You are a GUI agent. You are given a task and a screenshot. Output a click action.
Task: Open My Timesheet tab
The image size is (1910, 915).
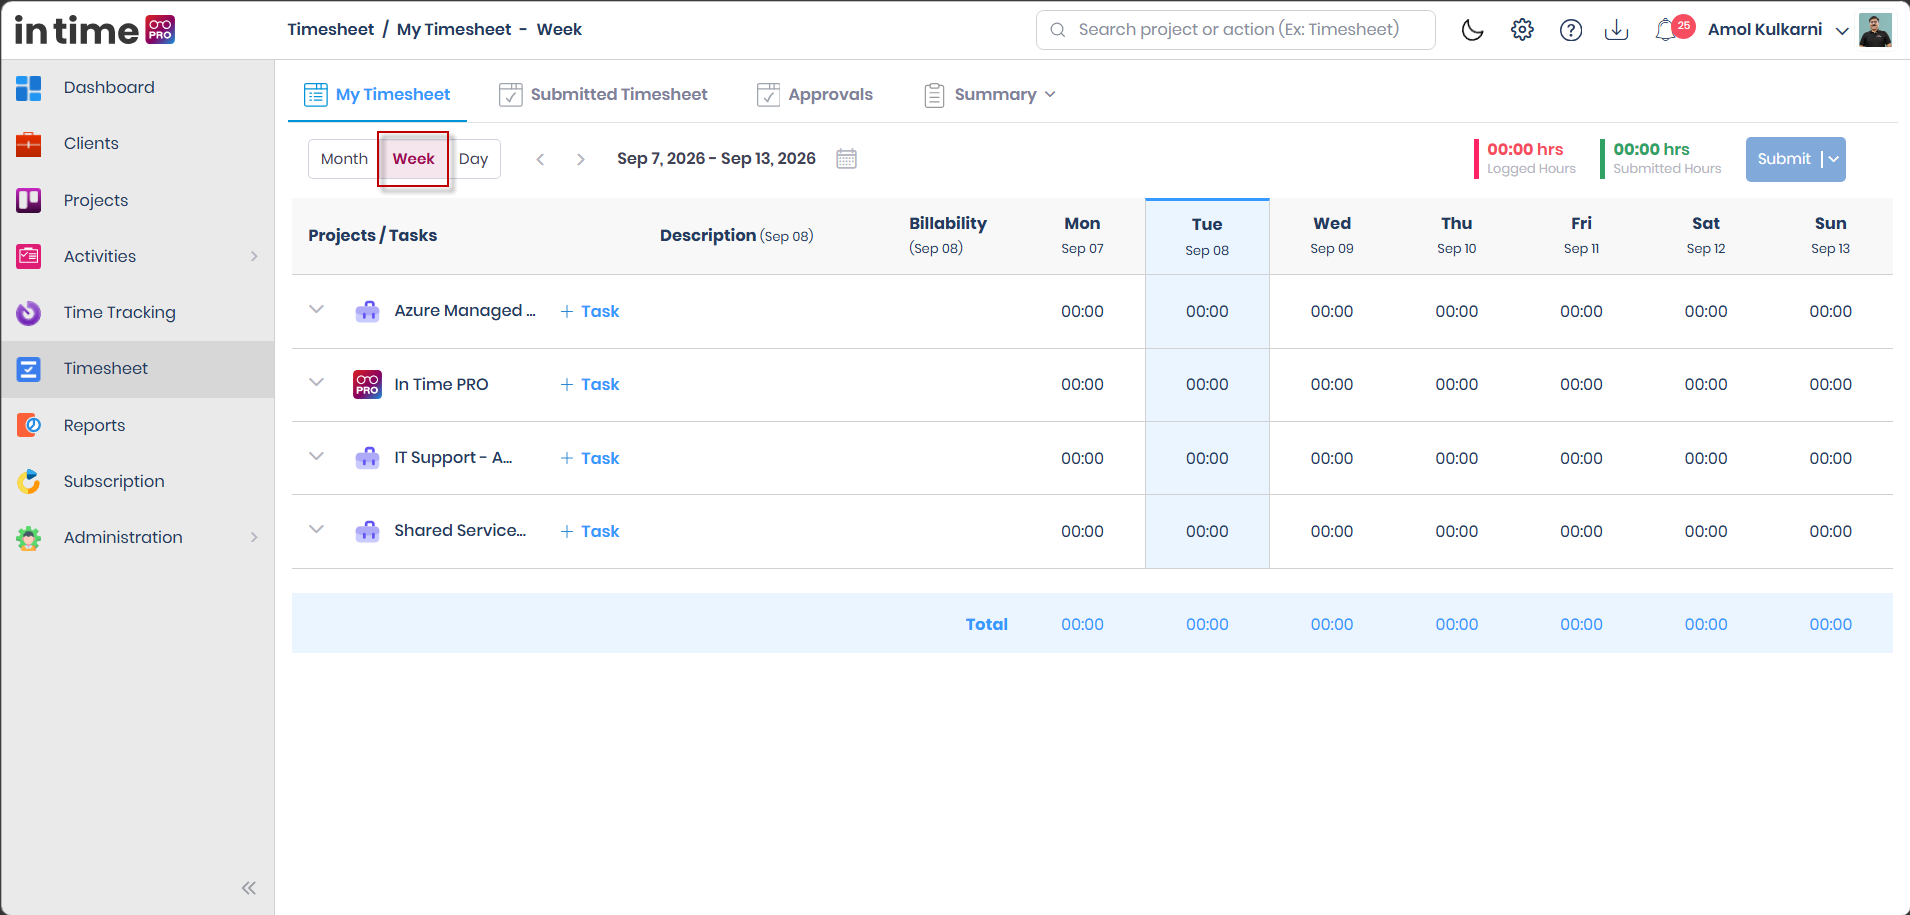pos(377,94)
